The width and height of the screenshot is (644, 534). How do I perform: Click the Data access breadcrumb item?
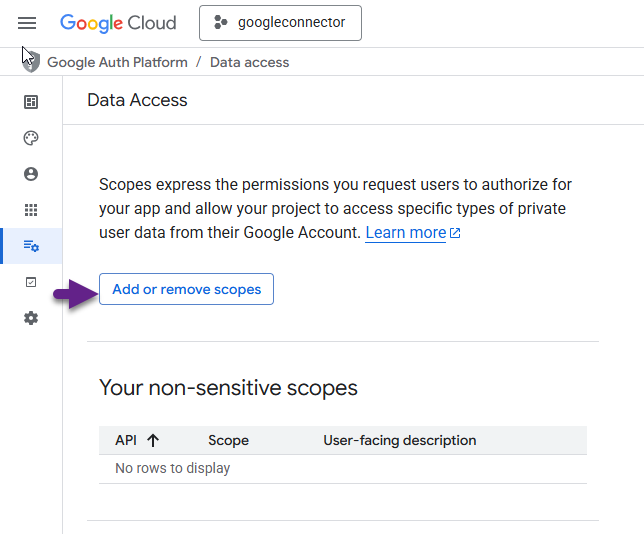pos(249,62)
